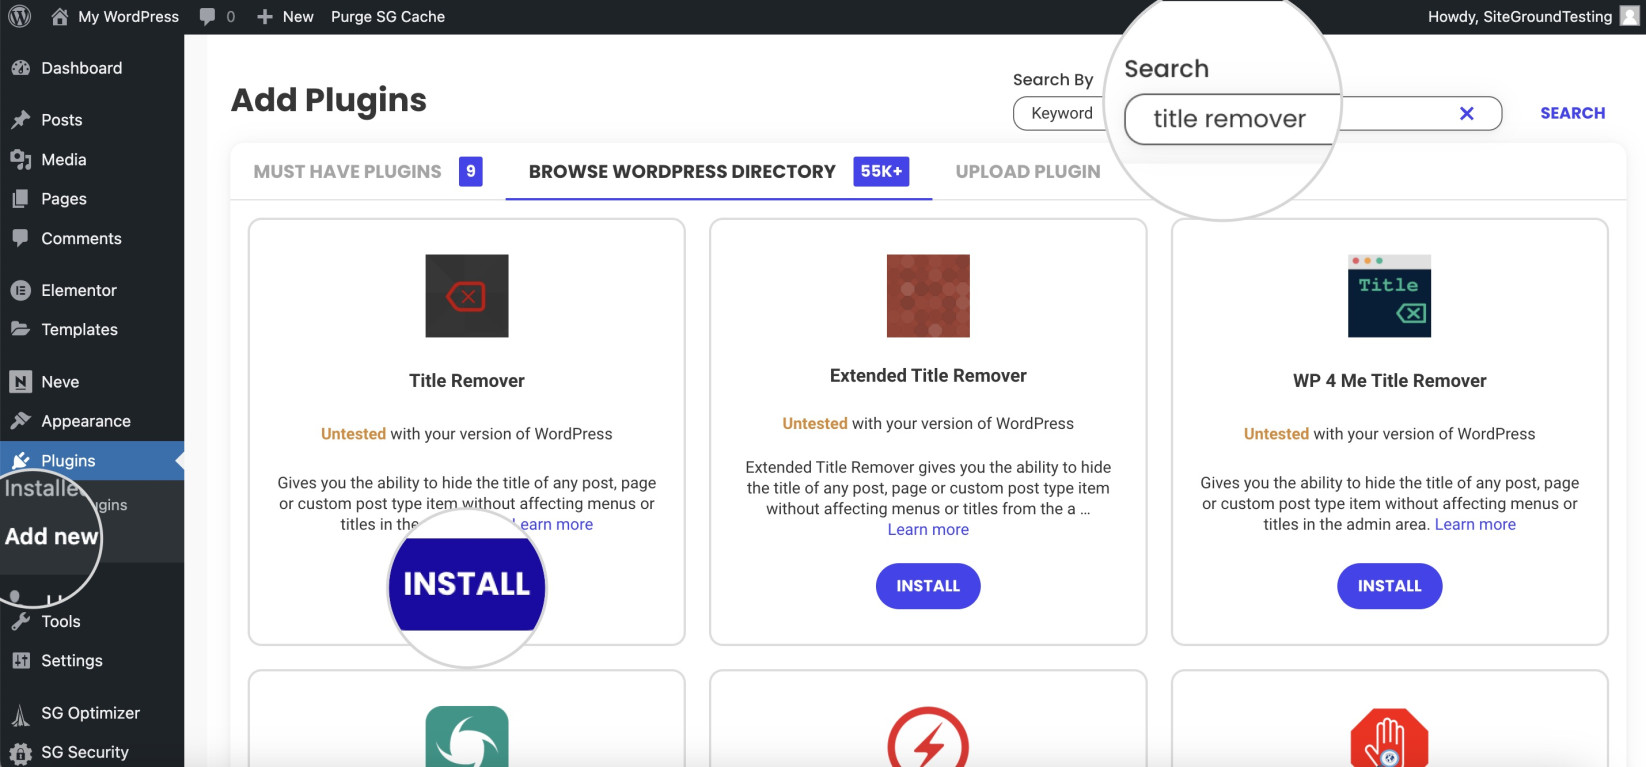Open Learn more for Extended Title Remover
This screenshot has width=1646, height=767.
tap(928, 529)
